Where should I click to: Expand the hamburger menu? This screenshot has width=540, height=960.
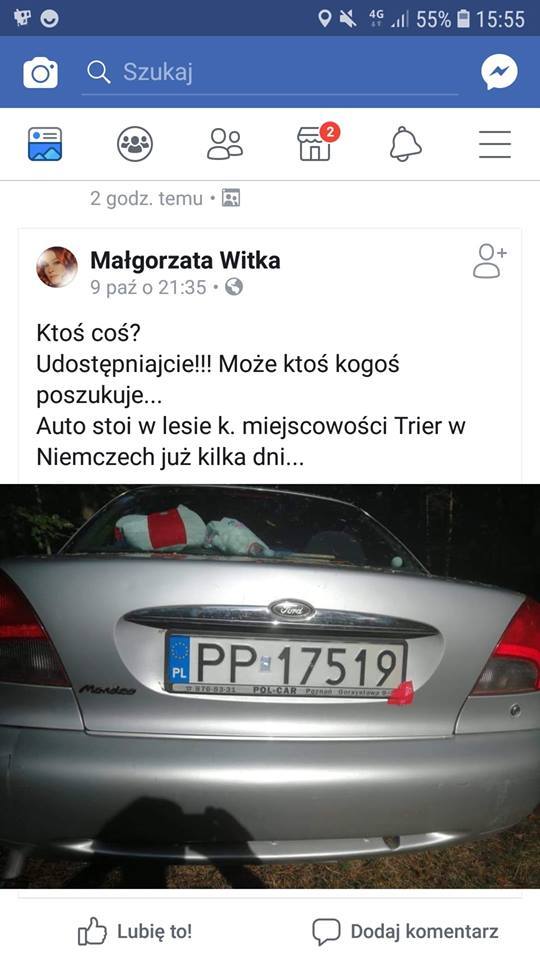click(495, 144)
